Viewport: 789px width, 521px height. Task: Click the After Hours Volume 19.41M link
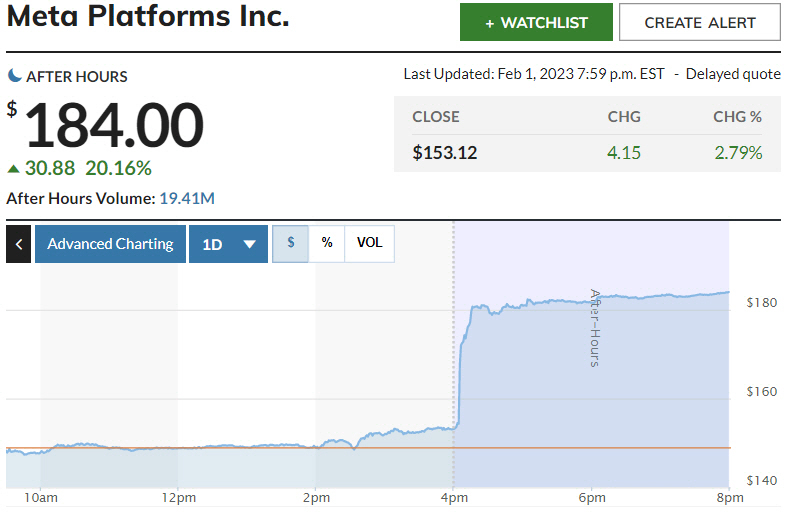point(187,198)
